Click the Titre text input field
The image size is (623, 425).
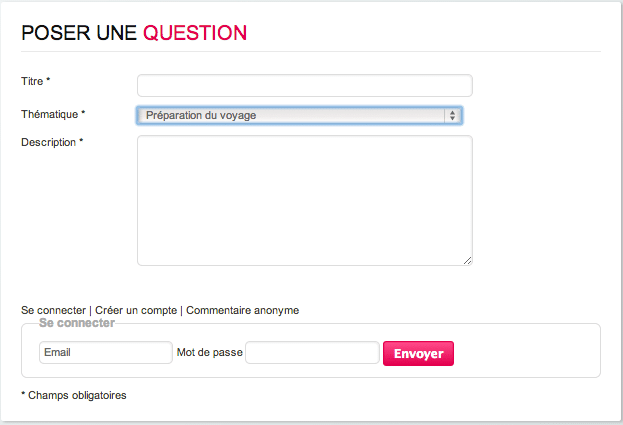point(304,85)
